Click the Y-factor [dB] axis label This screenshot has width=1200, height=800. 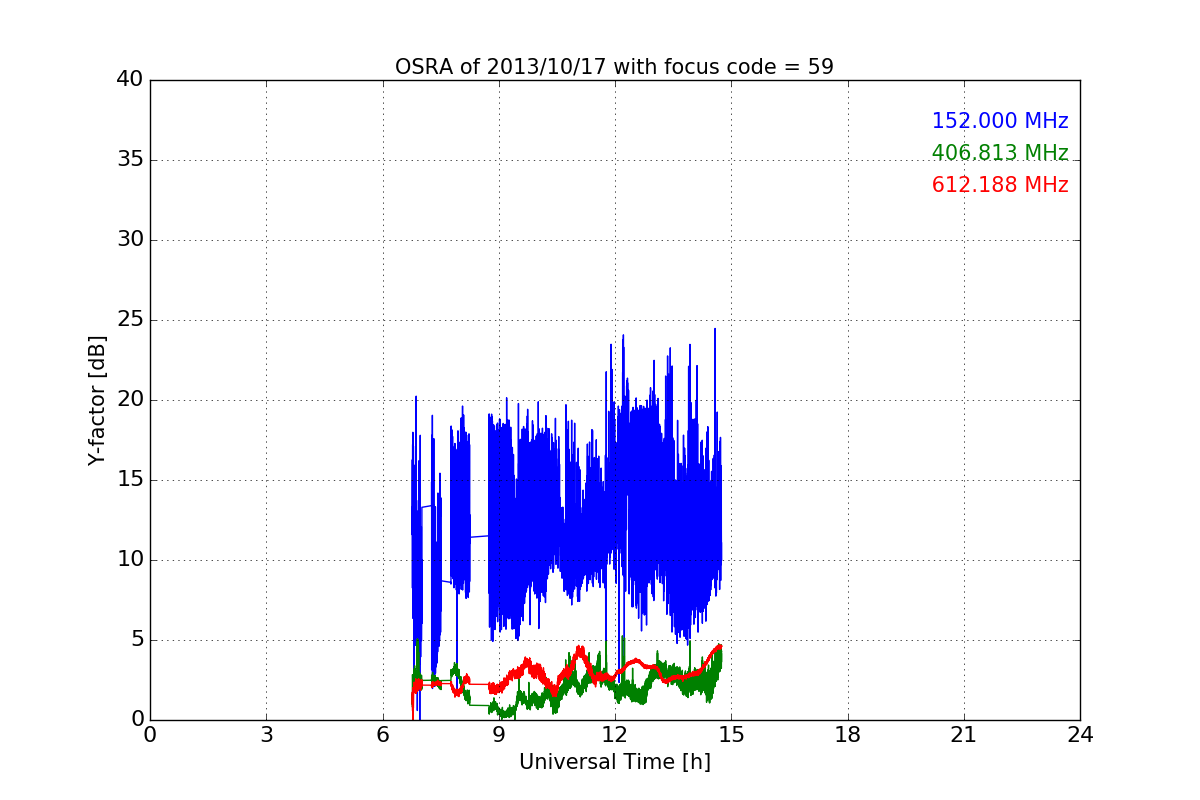click(x=97, y=400)
